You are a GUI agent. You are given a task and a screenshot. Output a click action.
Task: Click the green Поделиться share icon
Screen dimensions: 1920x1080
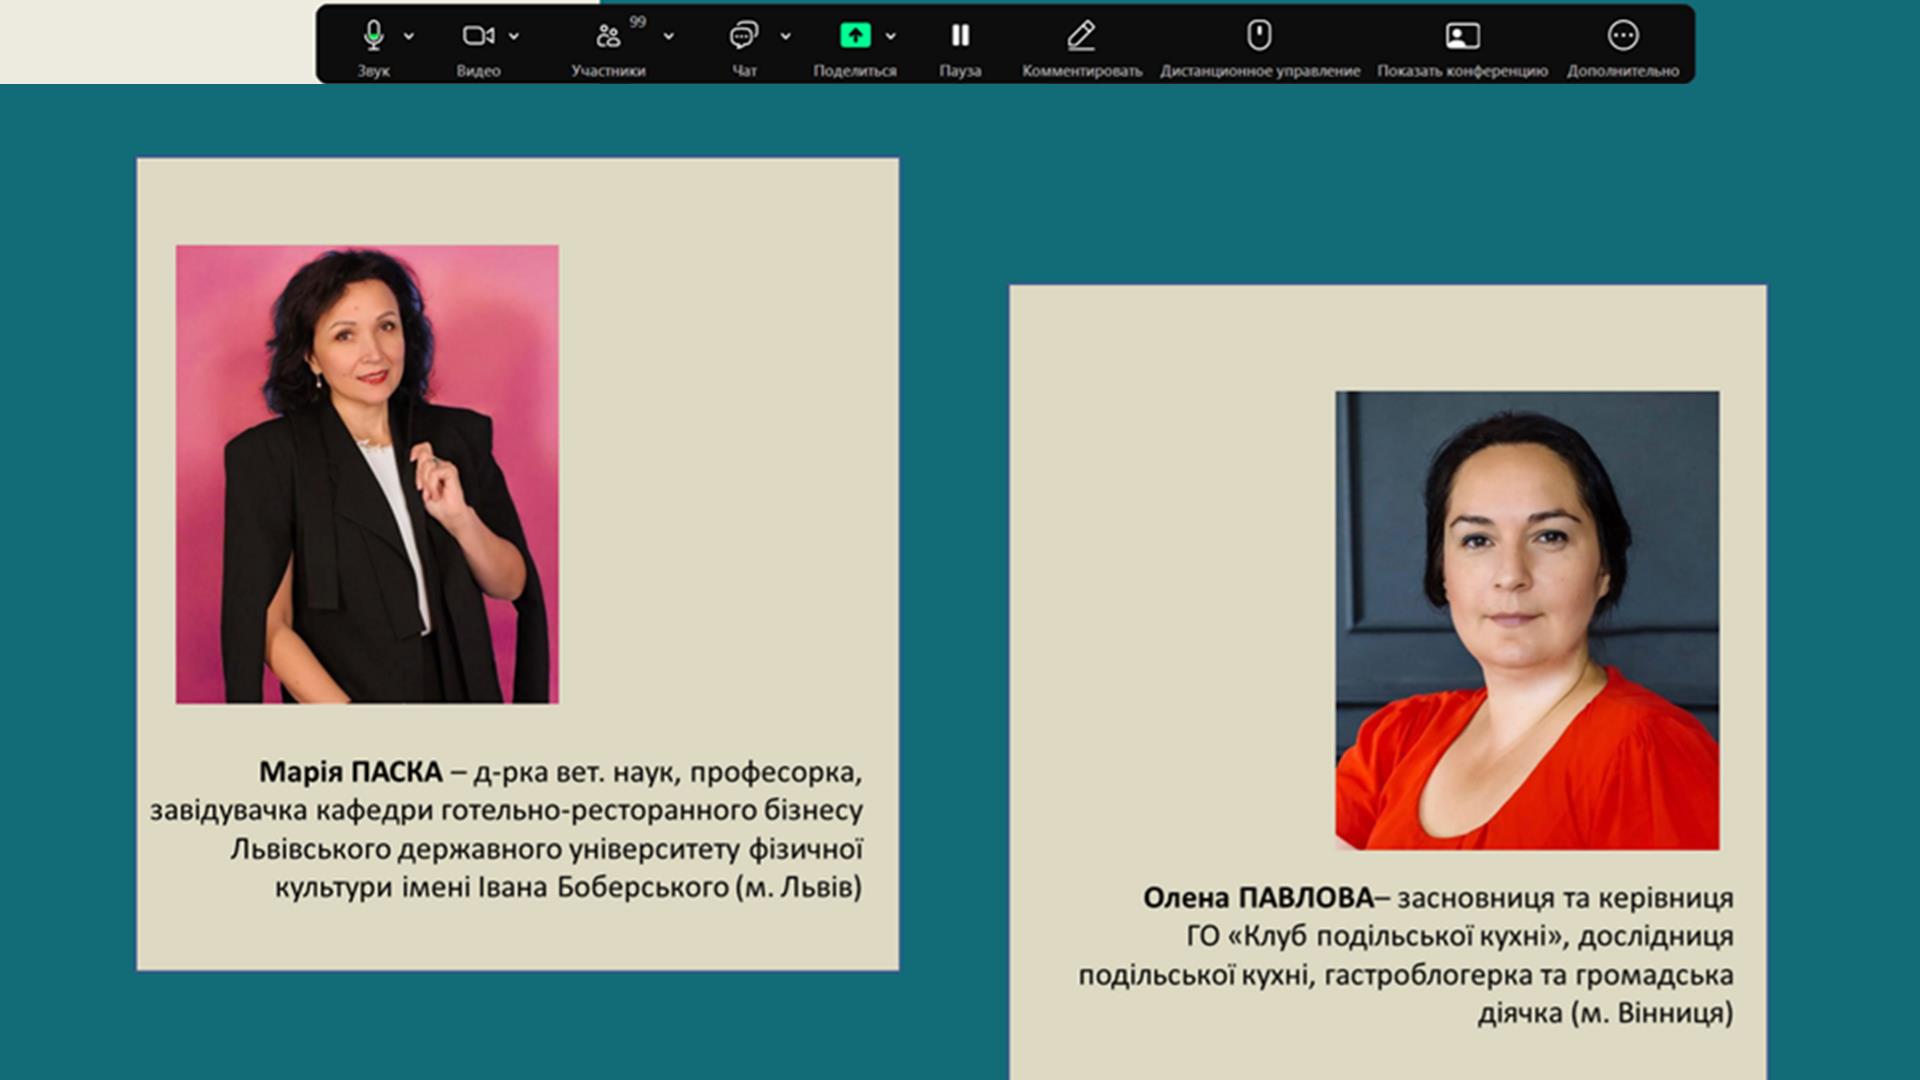[854, 36]
